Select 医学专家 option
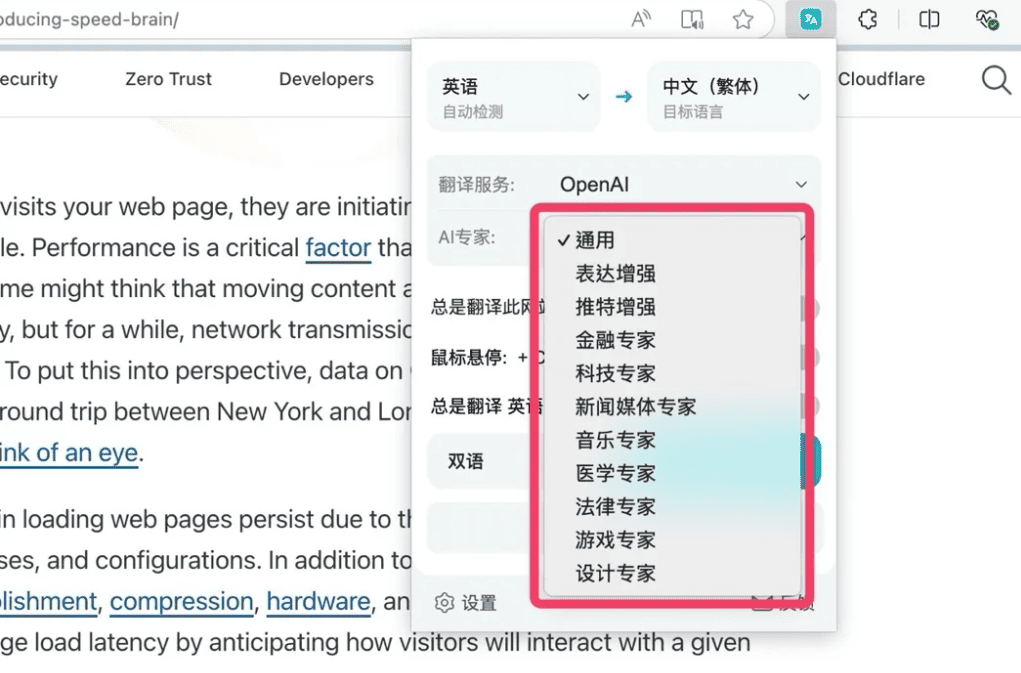 (673, 473)
